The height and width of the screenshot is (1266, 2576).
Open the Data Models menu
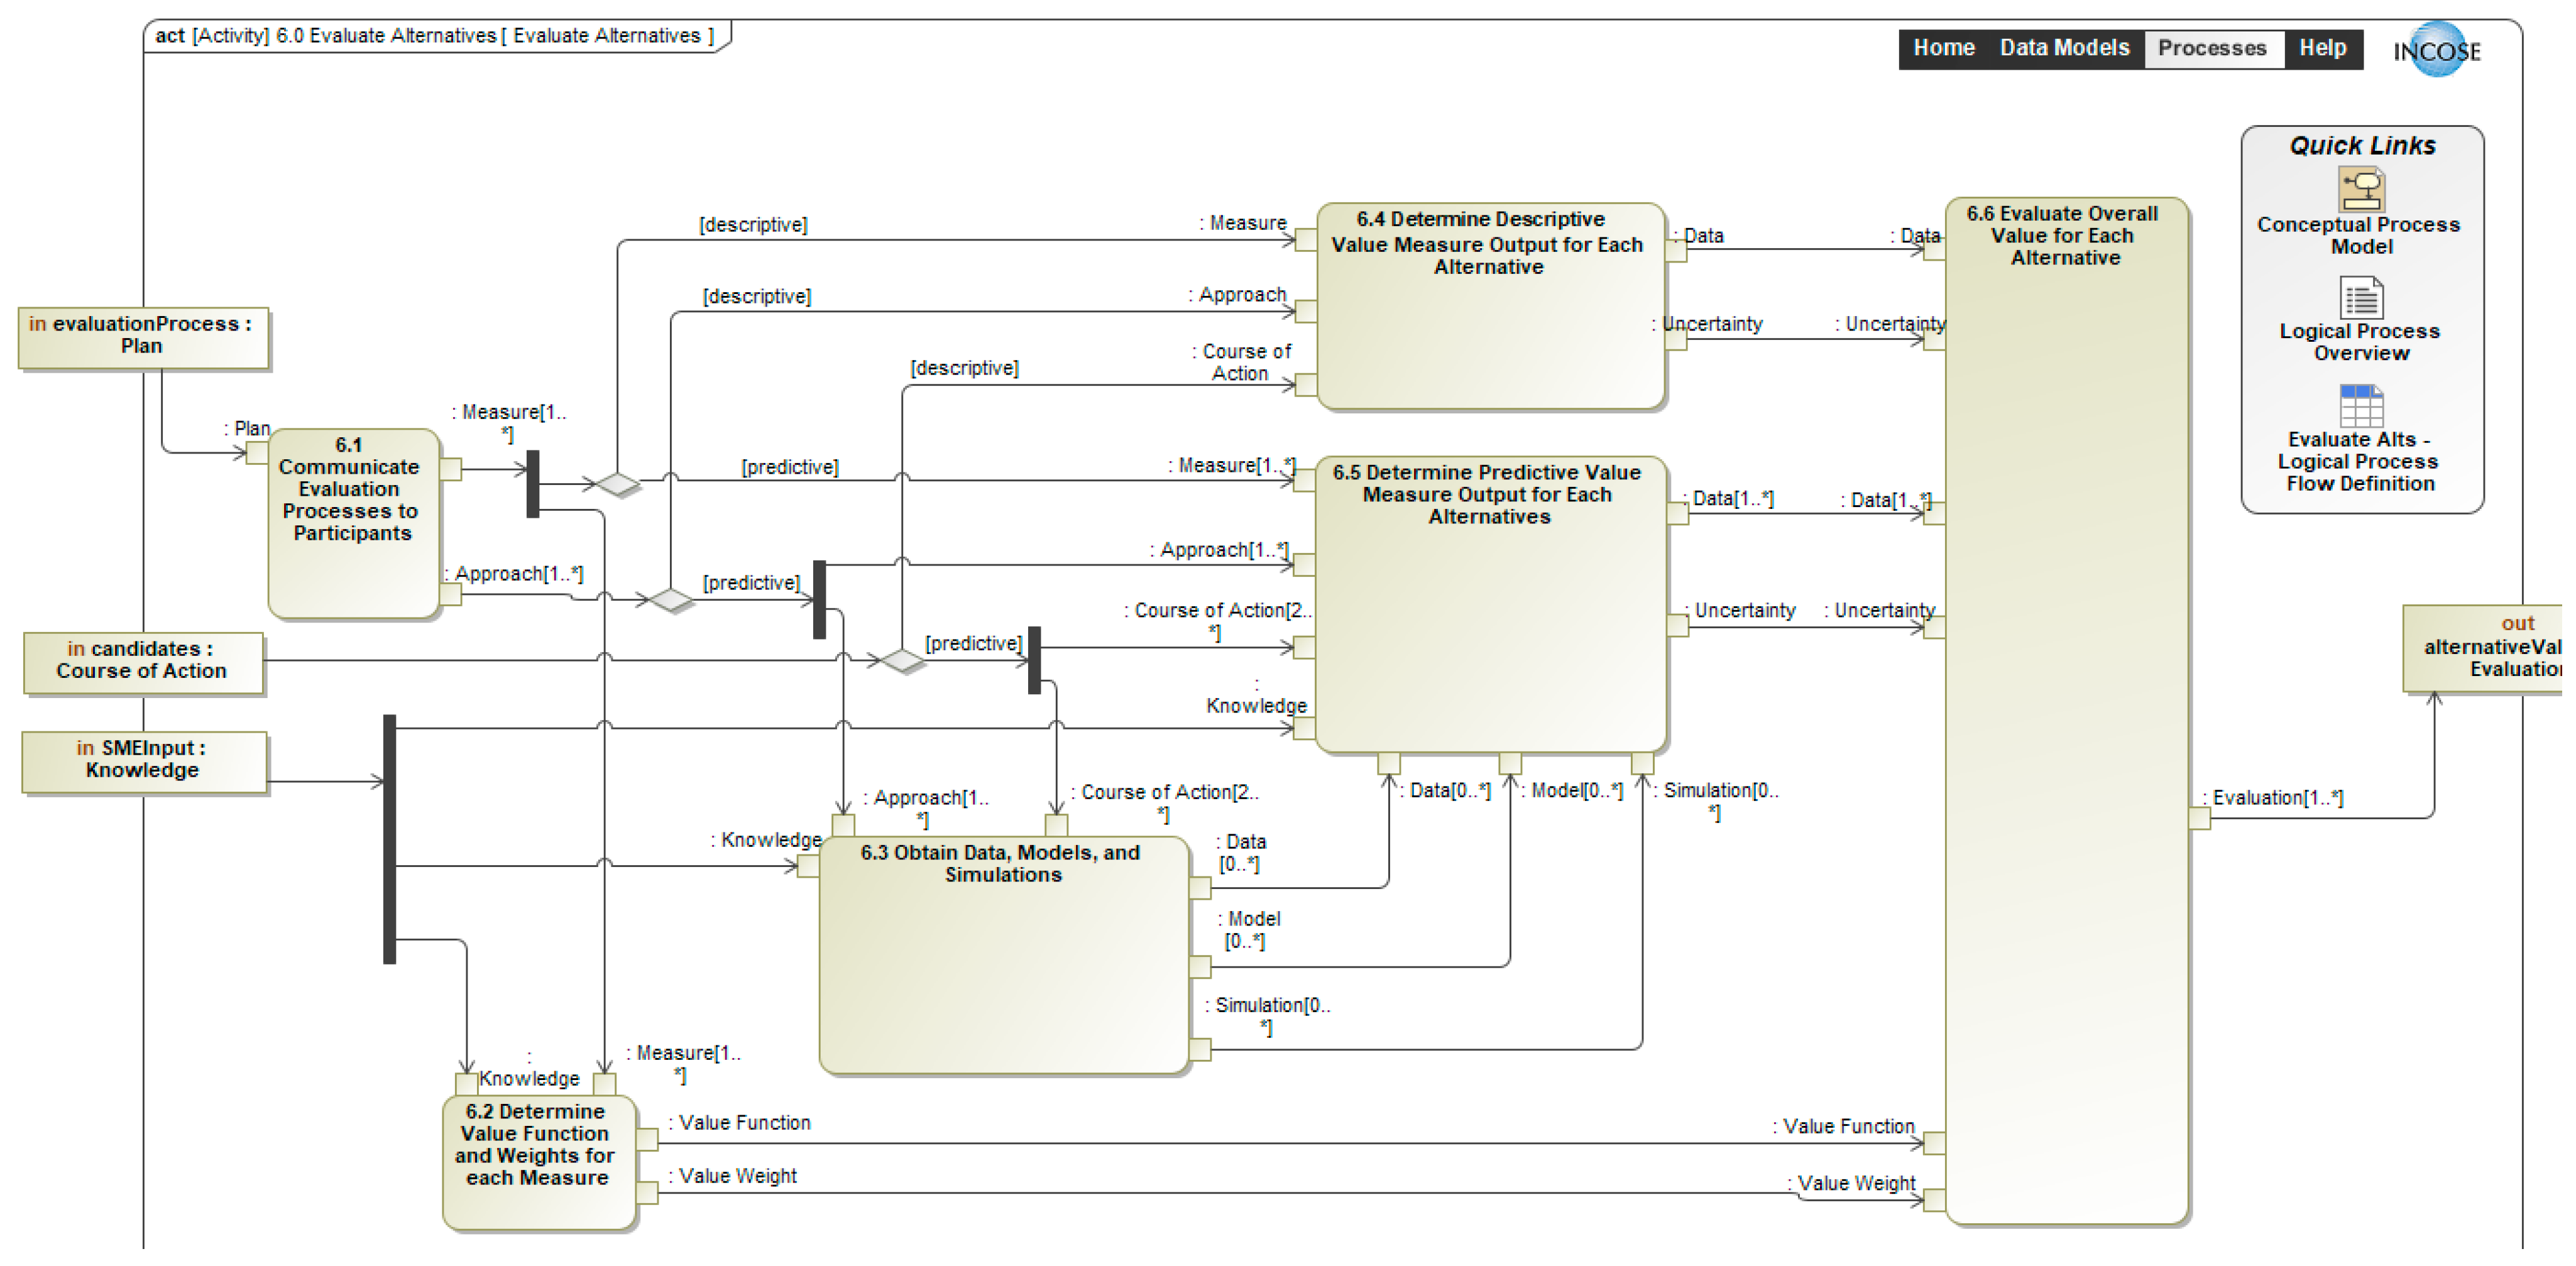(2064, 48)
